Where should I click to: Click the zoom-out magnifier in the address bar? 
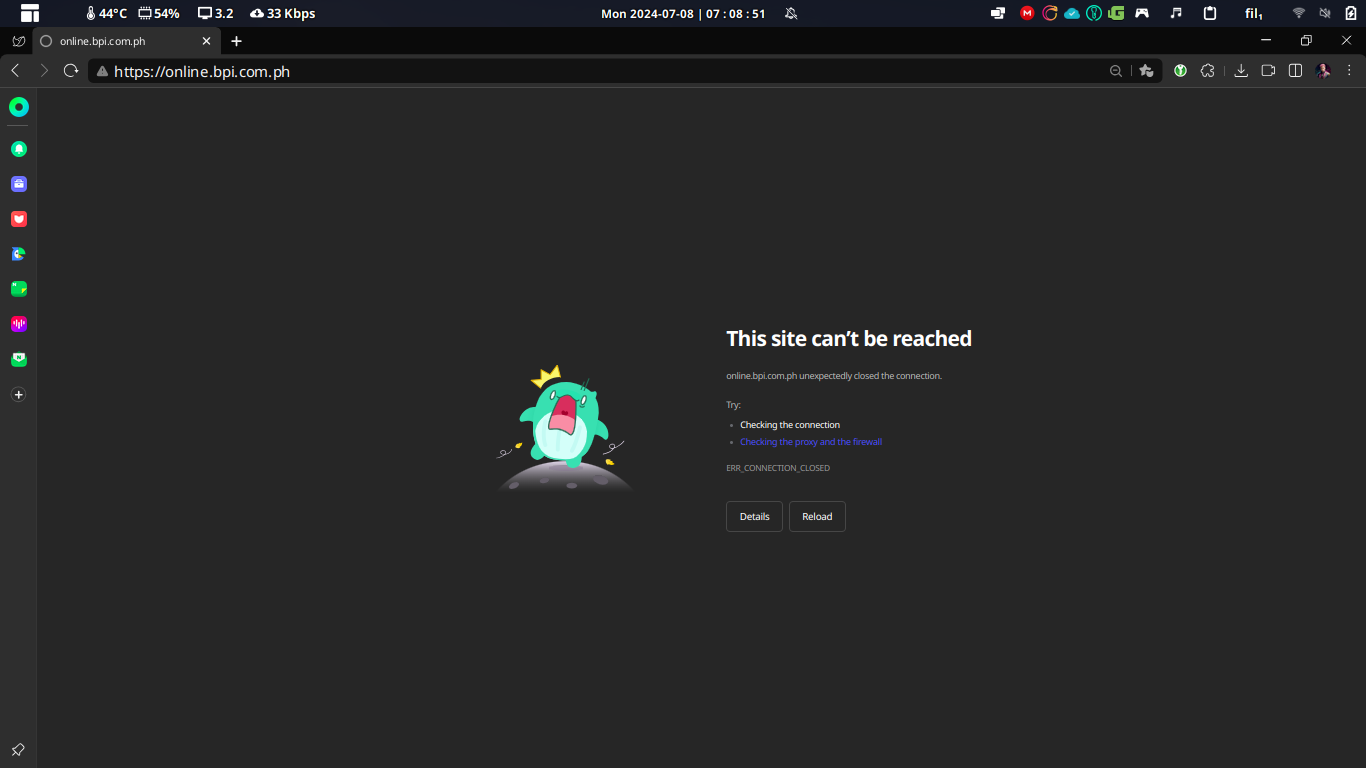pos(1116,71)
